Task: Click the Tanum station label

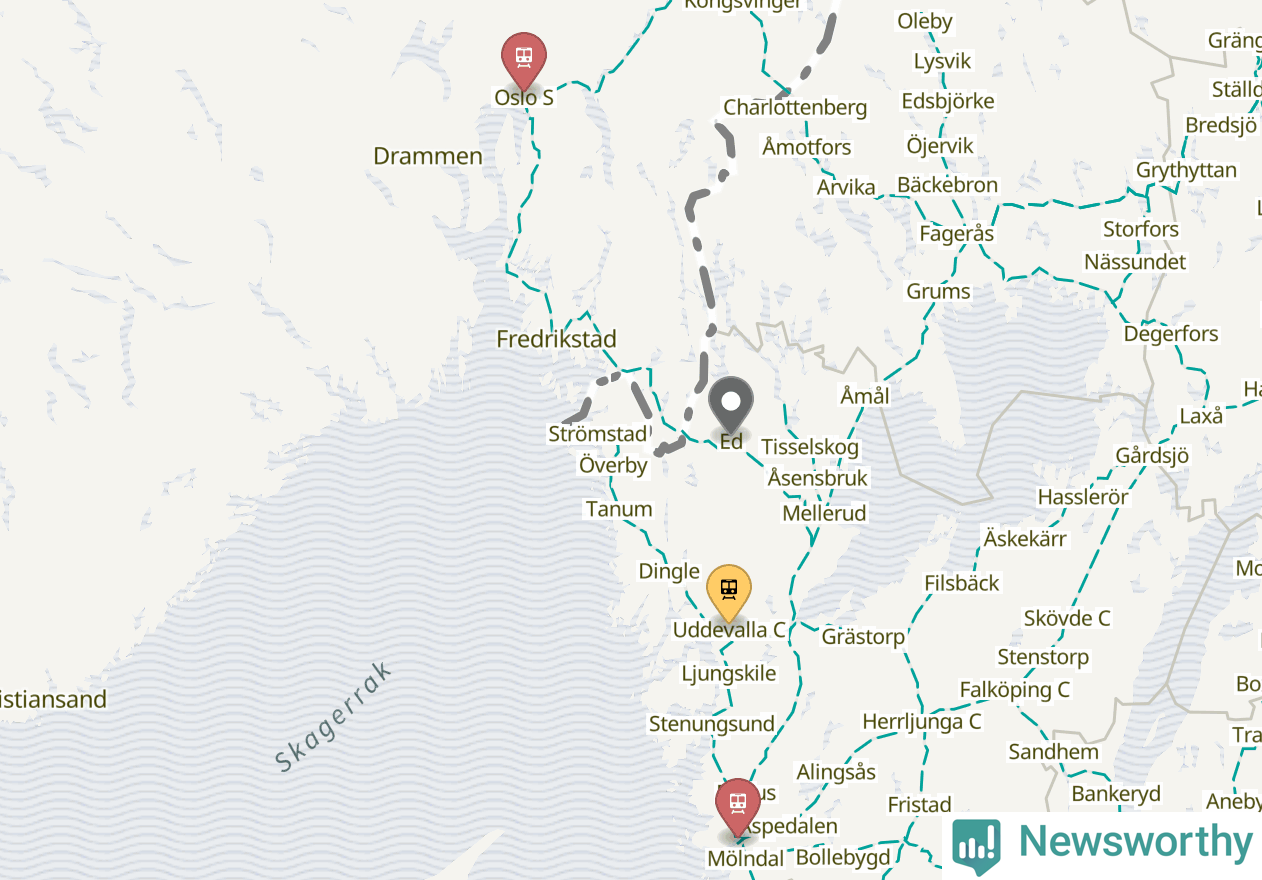Action: pyautogui.click(x=619, y=509)
